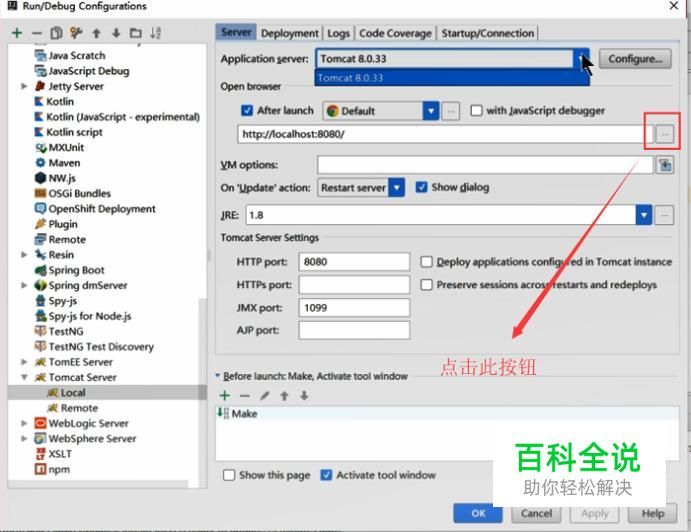Collapse the Before launch section
This screenshot has width=691, height=532.
click(218, 376)
